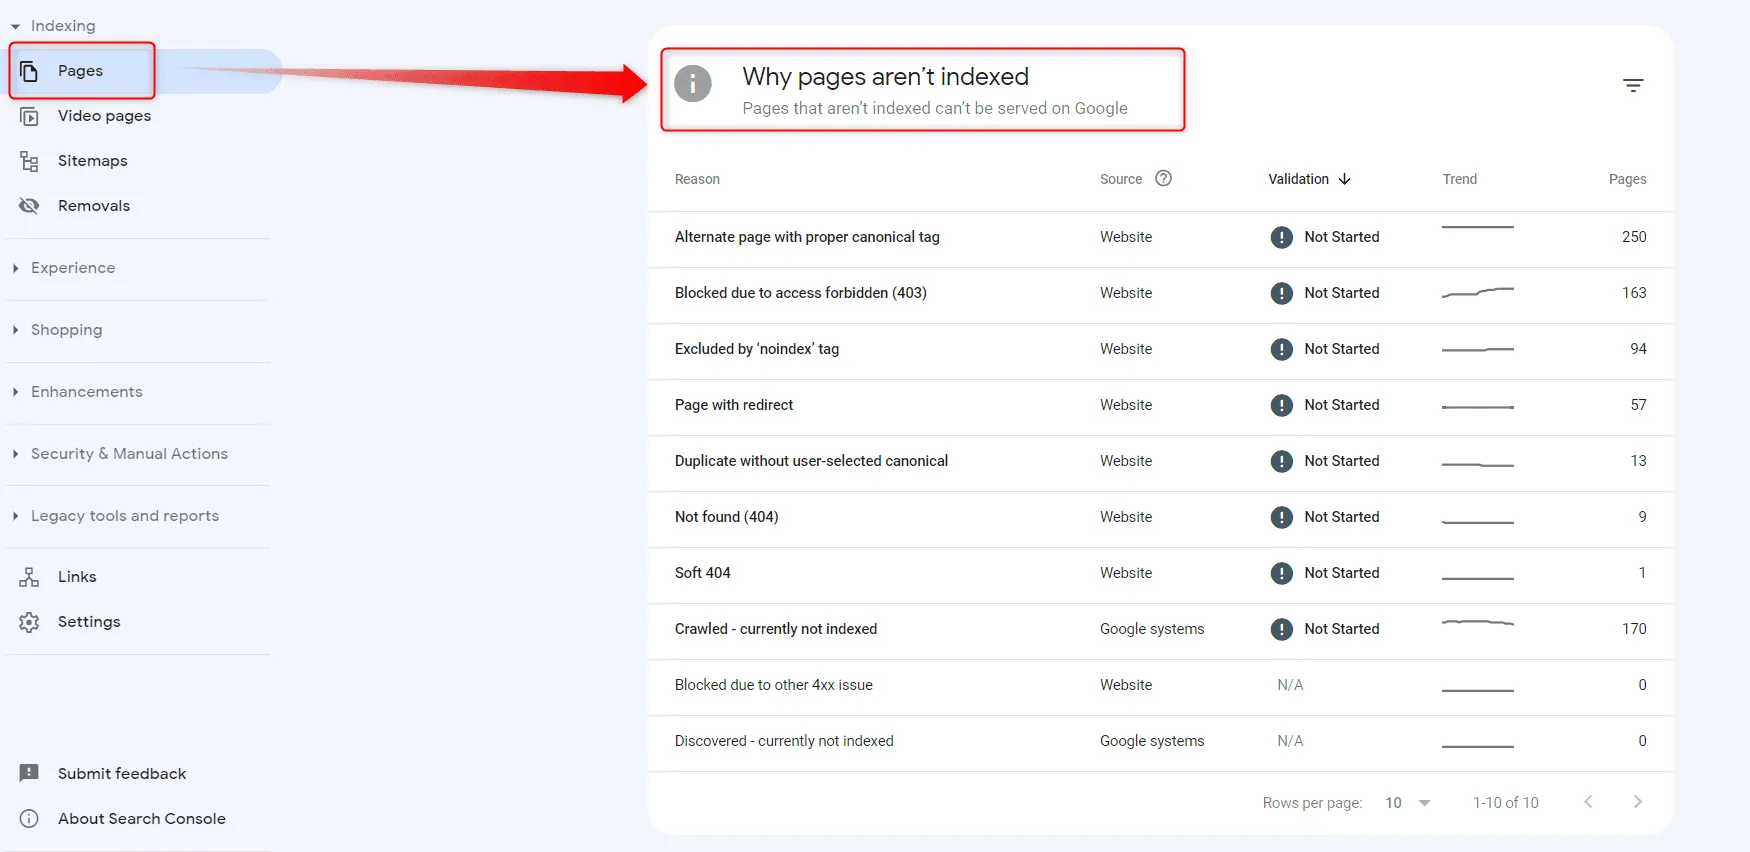Screen dimensions: 1750x852
Task: Click the Submit feedback icon
Action: tap(29, 774)
